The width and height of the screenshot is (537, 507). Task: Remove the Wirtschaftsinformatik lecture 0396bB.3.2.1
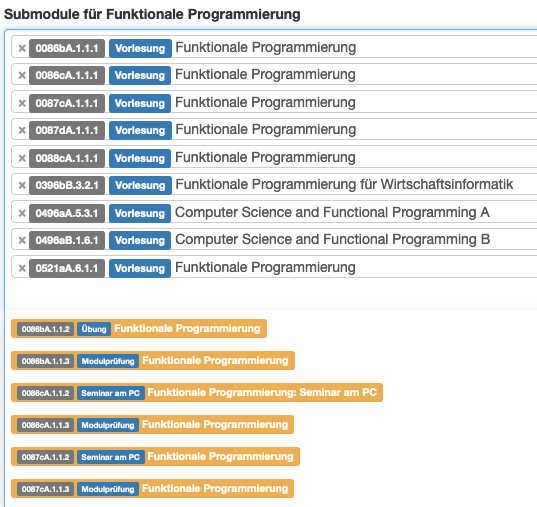[x=22, y=185]
